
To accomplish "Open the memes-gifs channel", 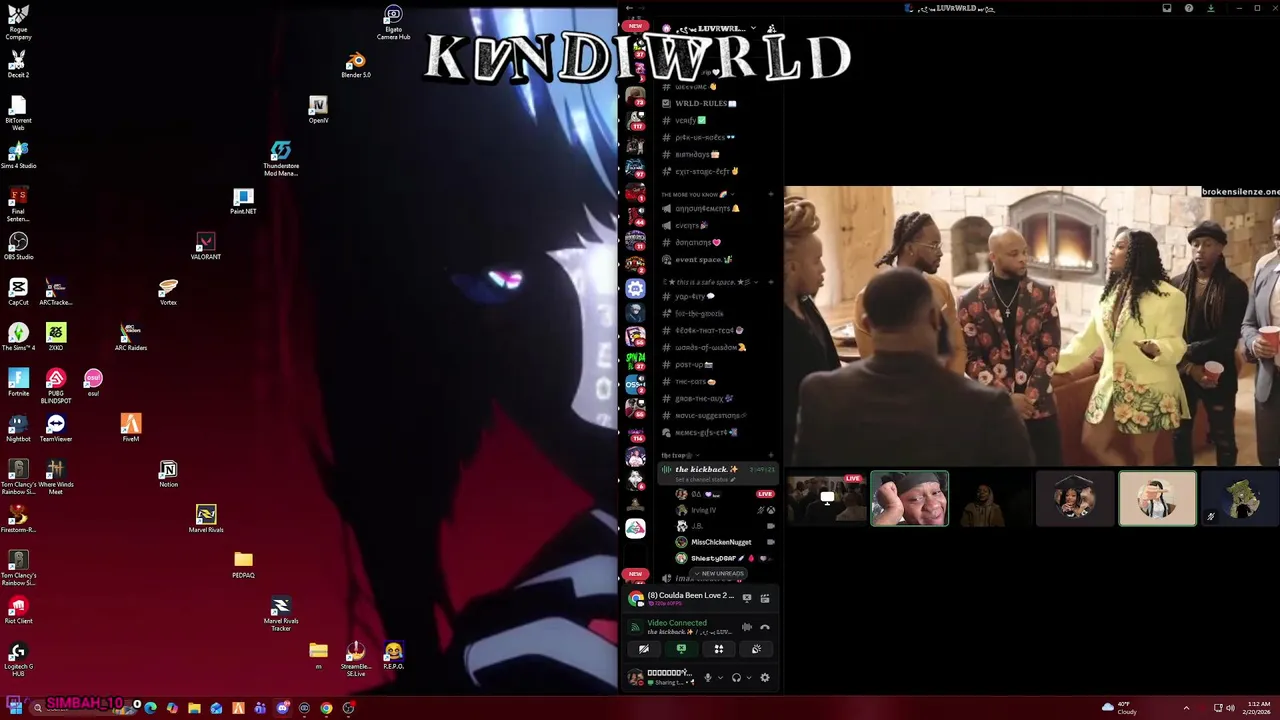I will point(706,432).
